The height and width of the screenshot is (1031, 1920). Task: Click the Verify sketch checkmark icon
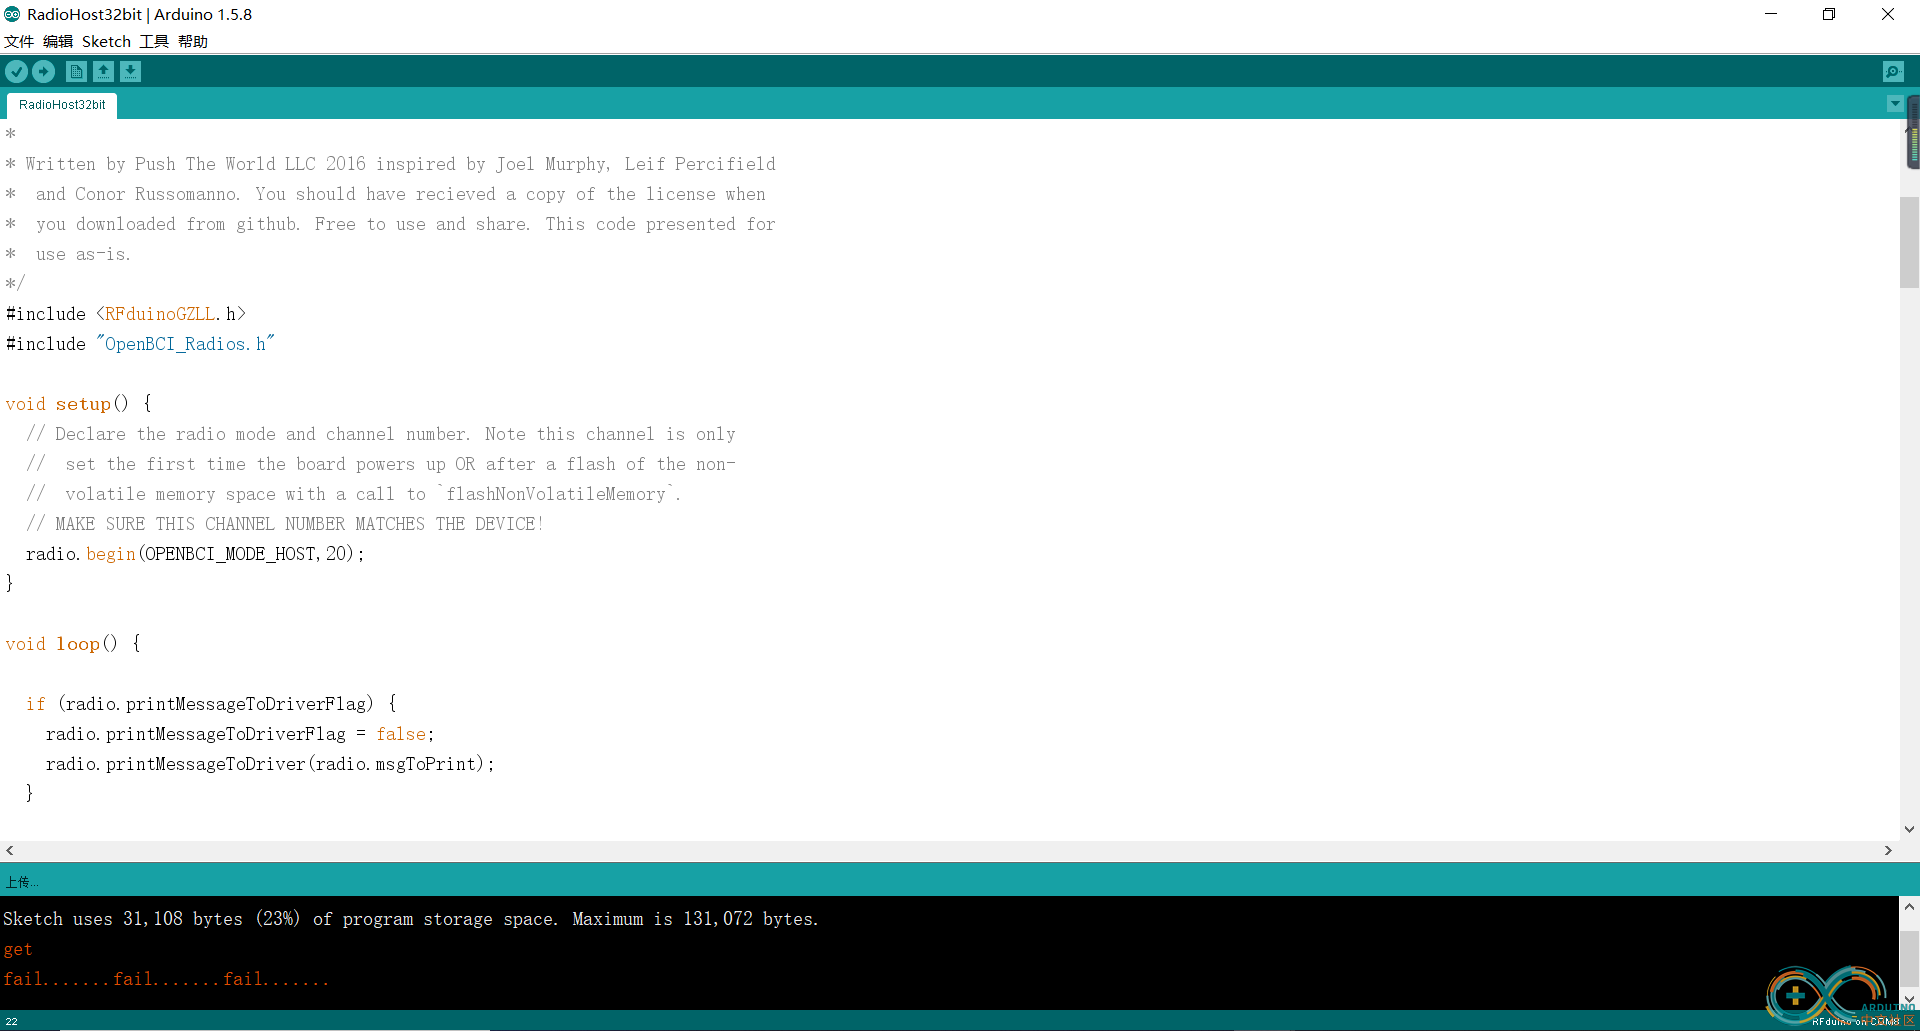16,71
